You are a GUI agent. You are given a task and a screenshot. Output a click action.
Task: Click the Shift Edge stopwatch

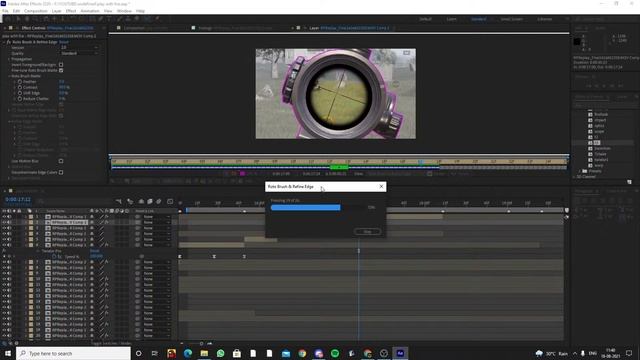tap(20, 93)
